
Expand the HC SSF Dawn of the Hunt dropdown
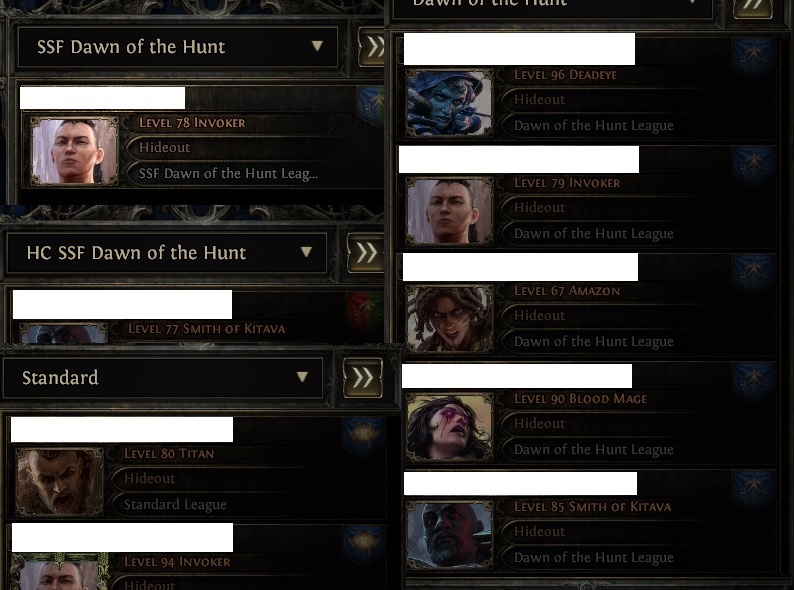pos(167,252)
